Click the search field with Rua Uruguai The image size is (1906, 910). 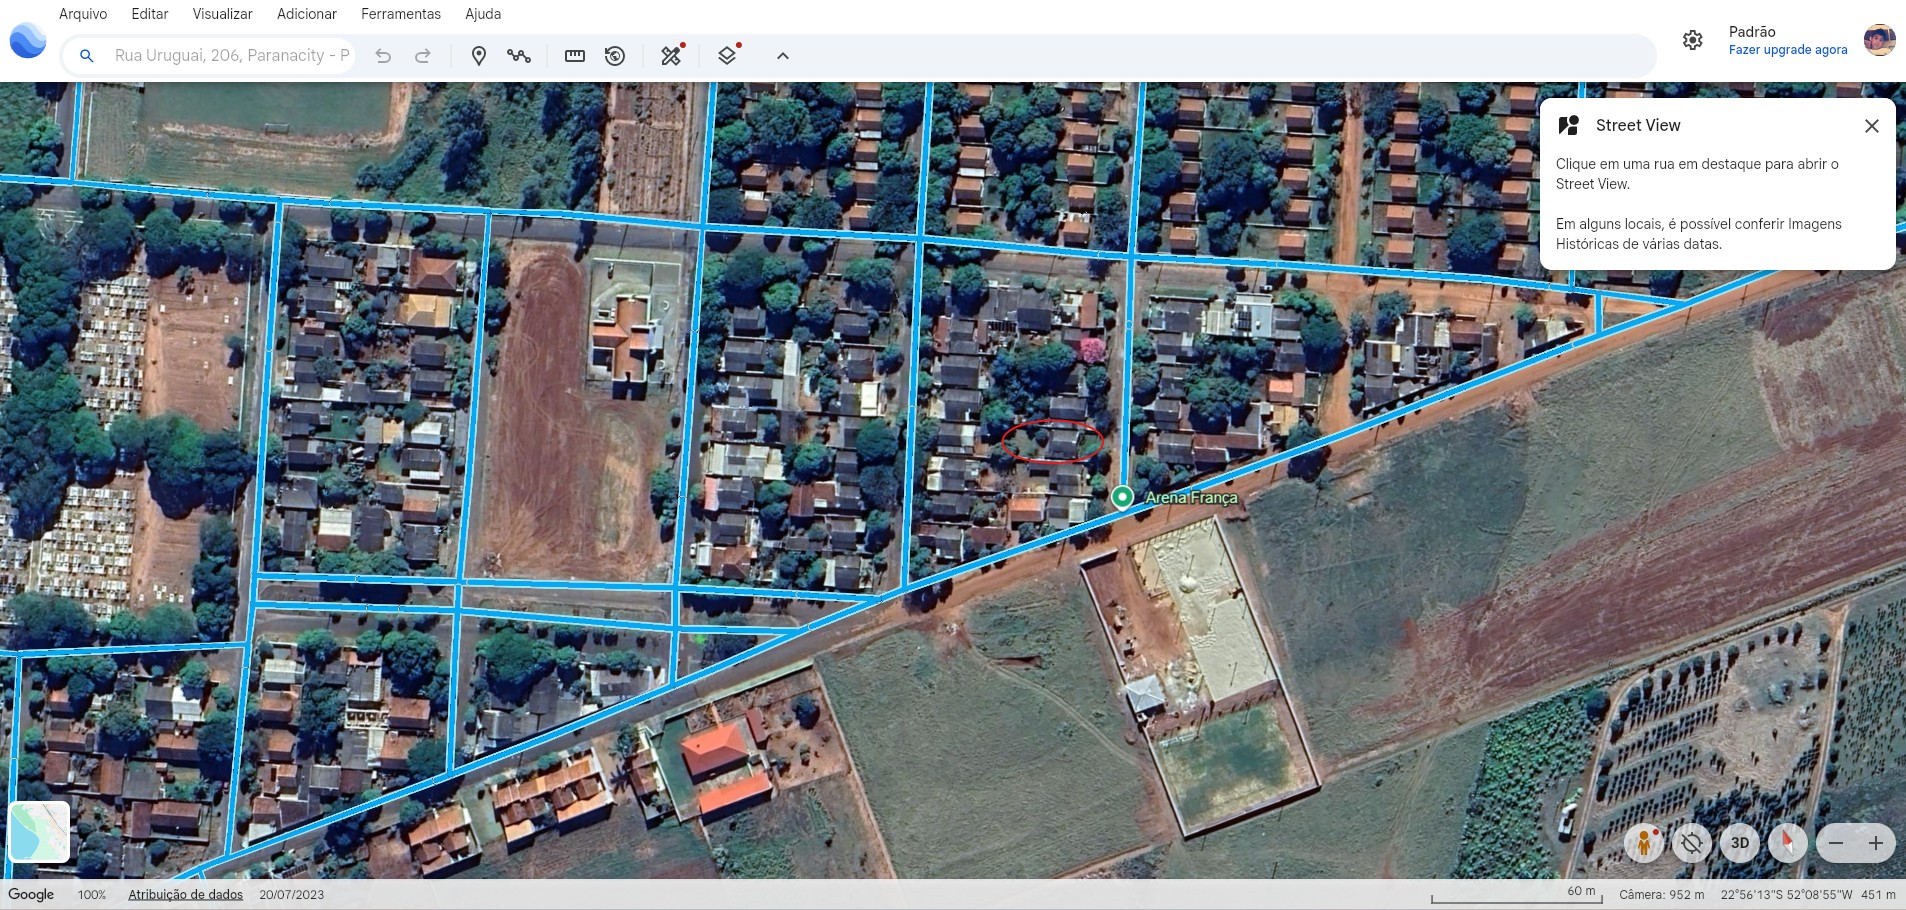pyautogui.click(x=230, y=56)
